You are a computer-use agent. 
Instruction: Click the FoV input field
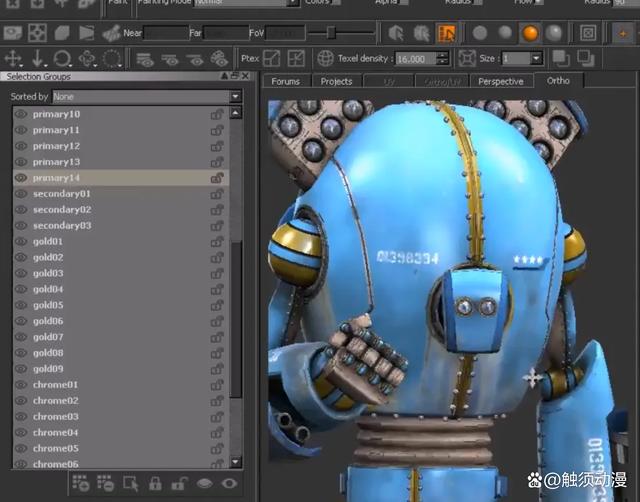(285, 33)
